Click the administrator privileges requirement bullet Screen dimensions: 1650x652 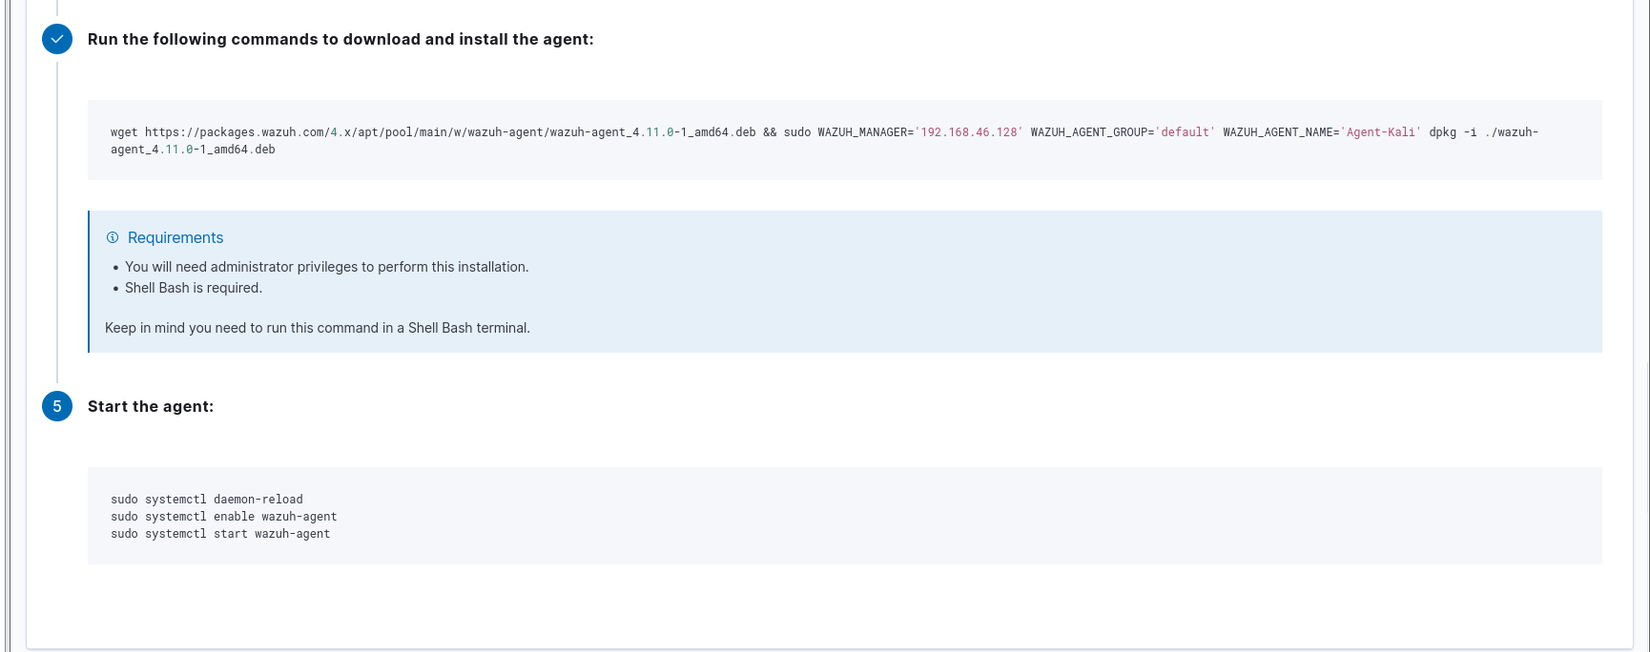(x=326, y=267)
